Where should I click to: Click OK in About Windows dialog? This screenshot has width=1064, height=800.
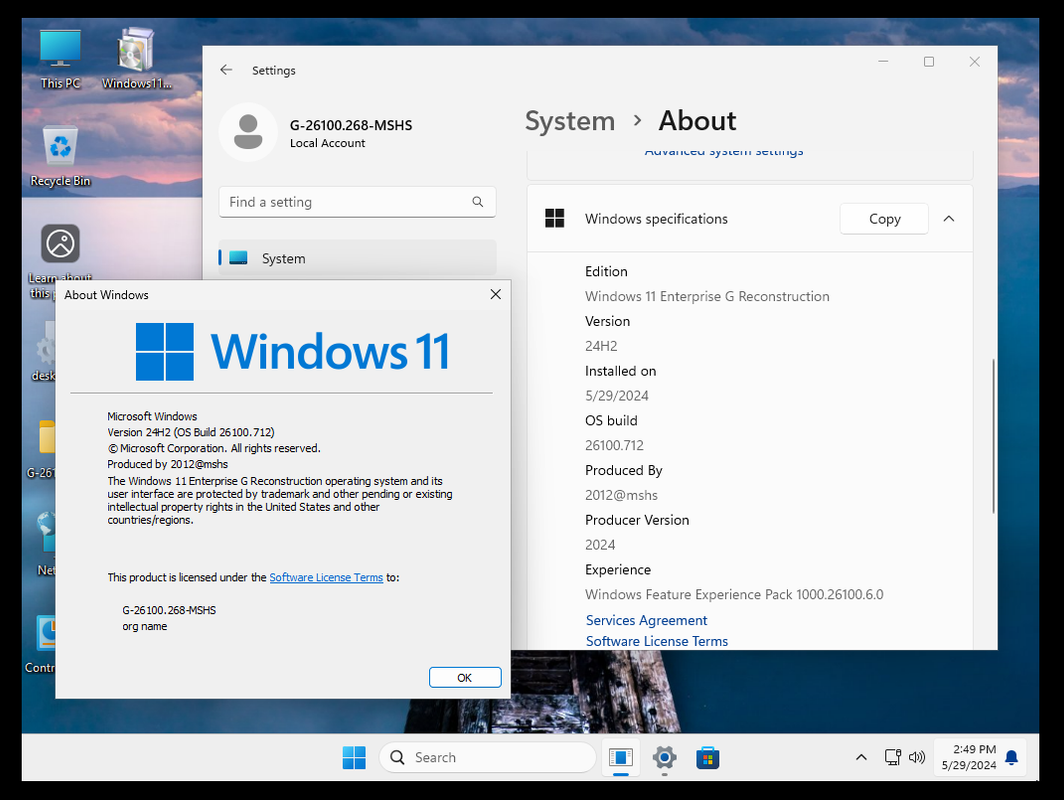point(465,677)
